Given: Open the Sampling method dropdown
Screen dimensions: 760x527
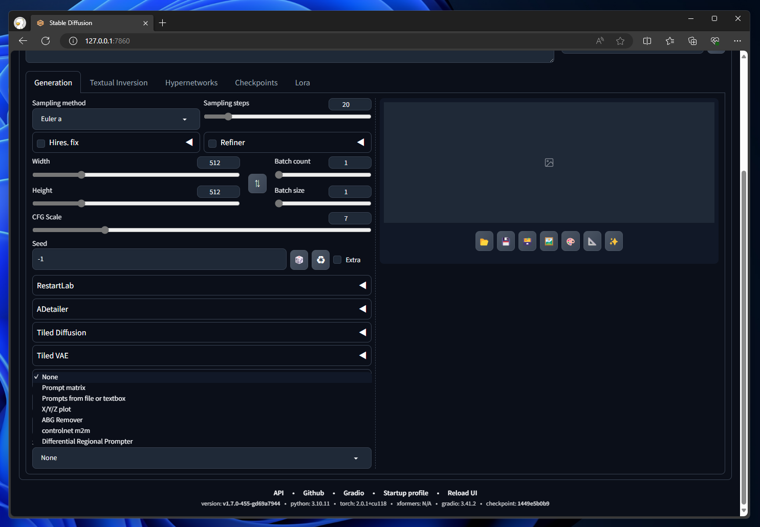Looking at the screenshot, I should 116,119.
